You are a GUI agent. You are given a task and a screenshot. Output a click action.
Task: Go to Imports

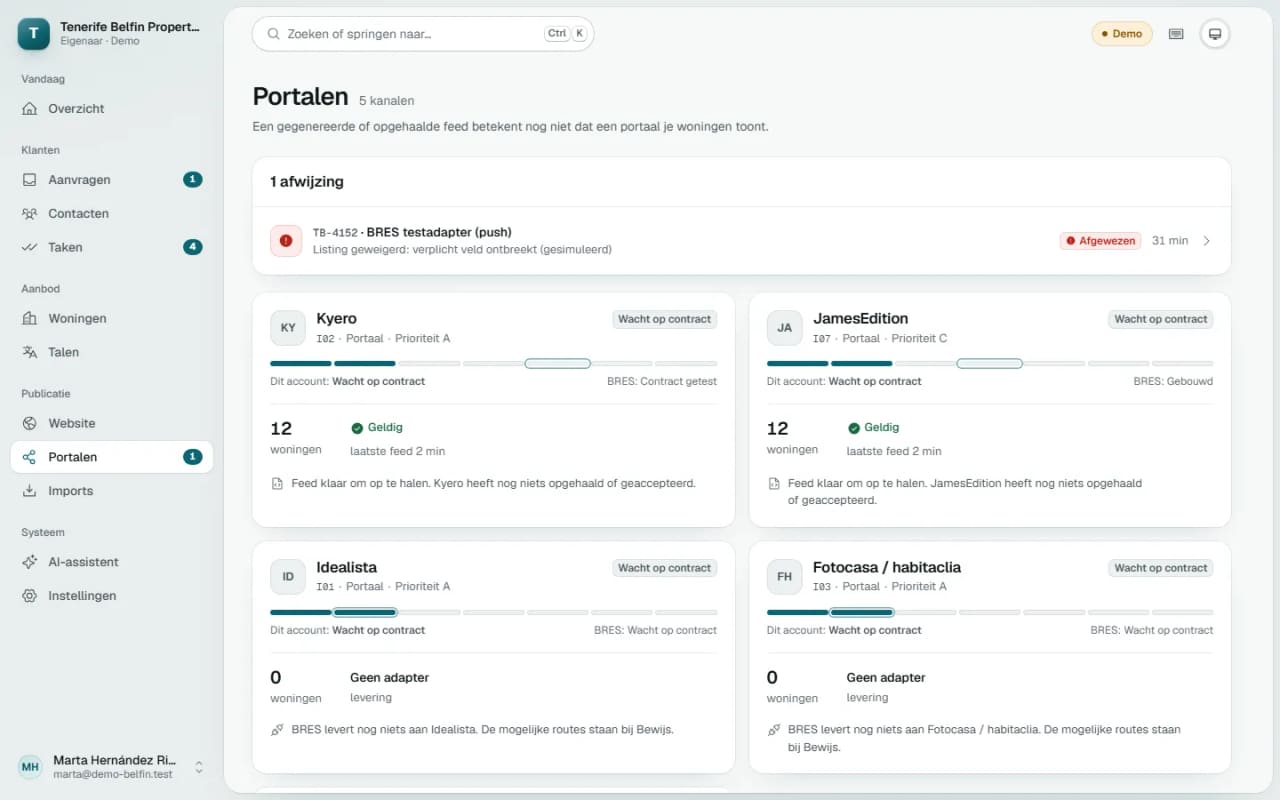click(111, 491)
